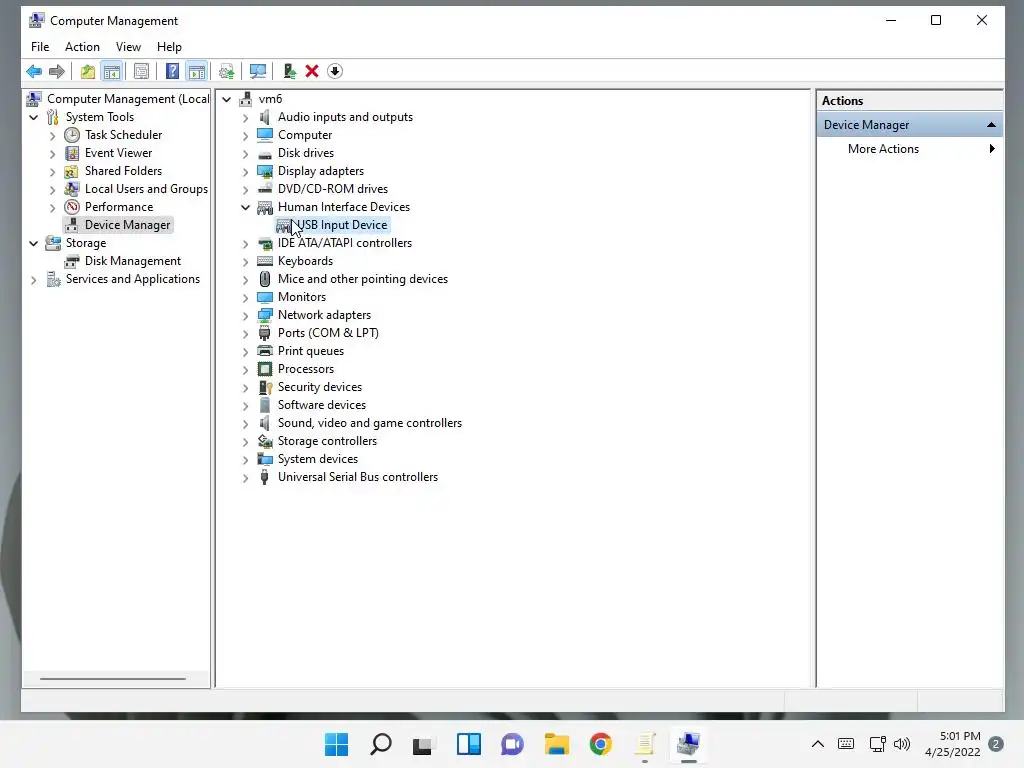Click Scan for hardware changes monitor icon
This screenshot has height=768, width=1024.
[x=258, y=71]
